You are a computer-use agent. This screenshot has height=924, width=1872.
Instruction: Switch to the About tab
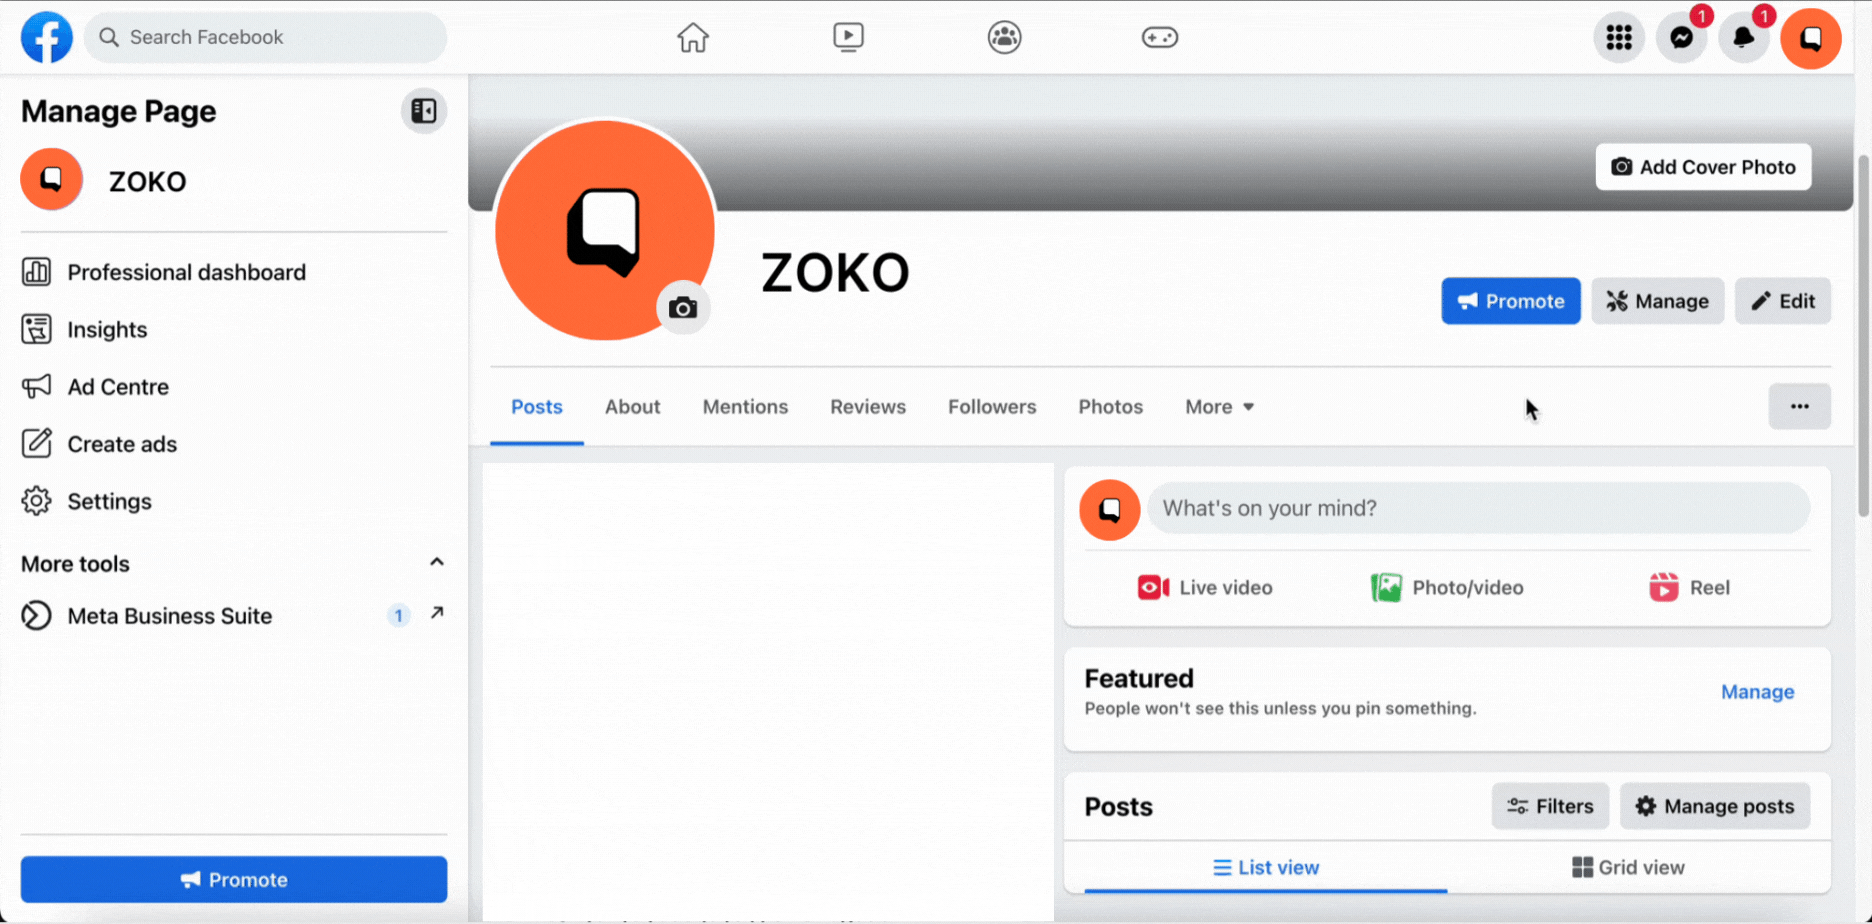[632, 407]
